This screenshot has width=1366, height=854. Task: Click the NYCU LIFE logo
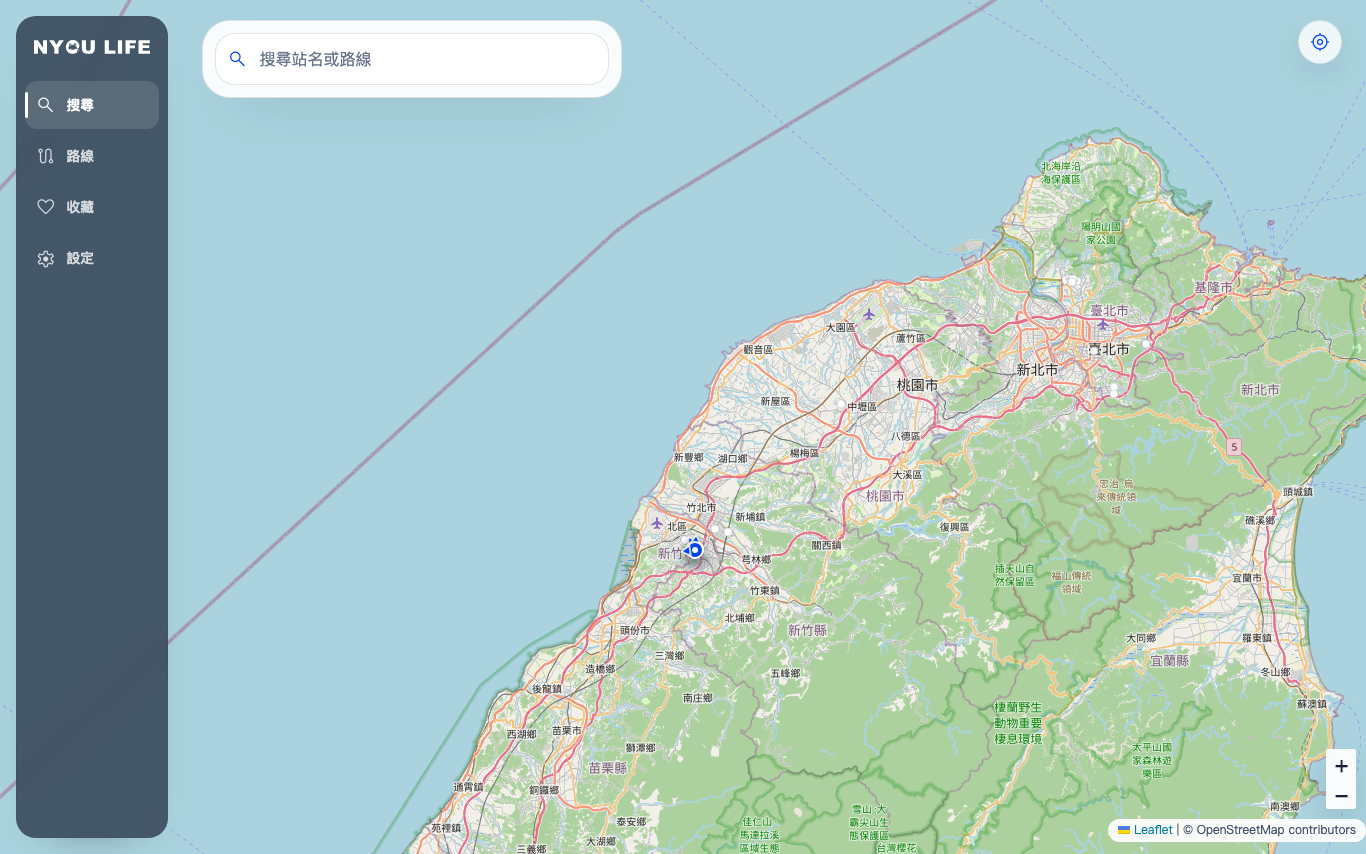coord(92,47)
